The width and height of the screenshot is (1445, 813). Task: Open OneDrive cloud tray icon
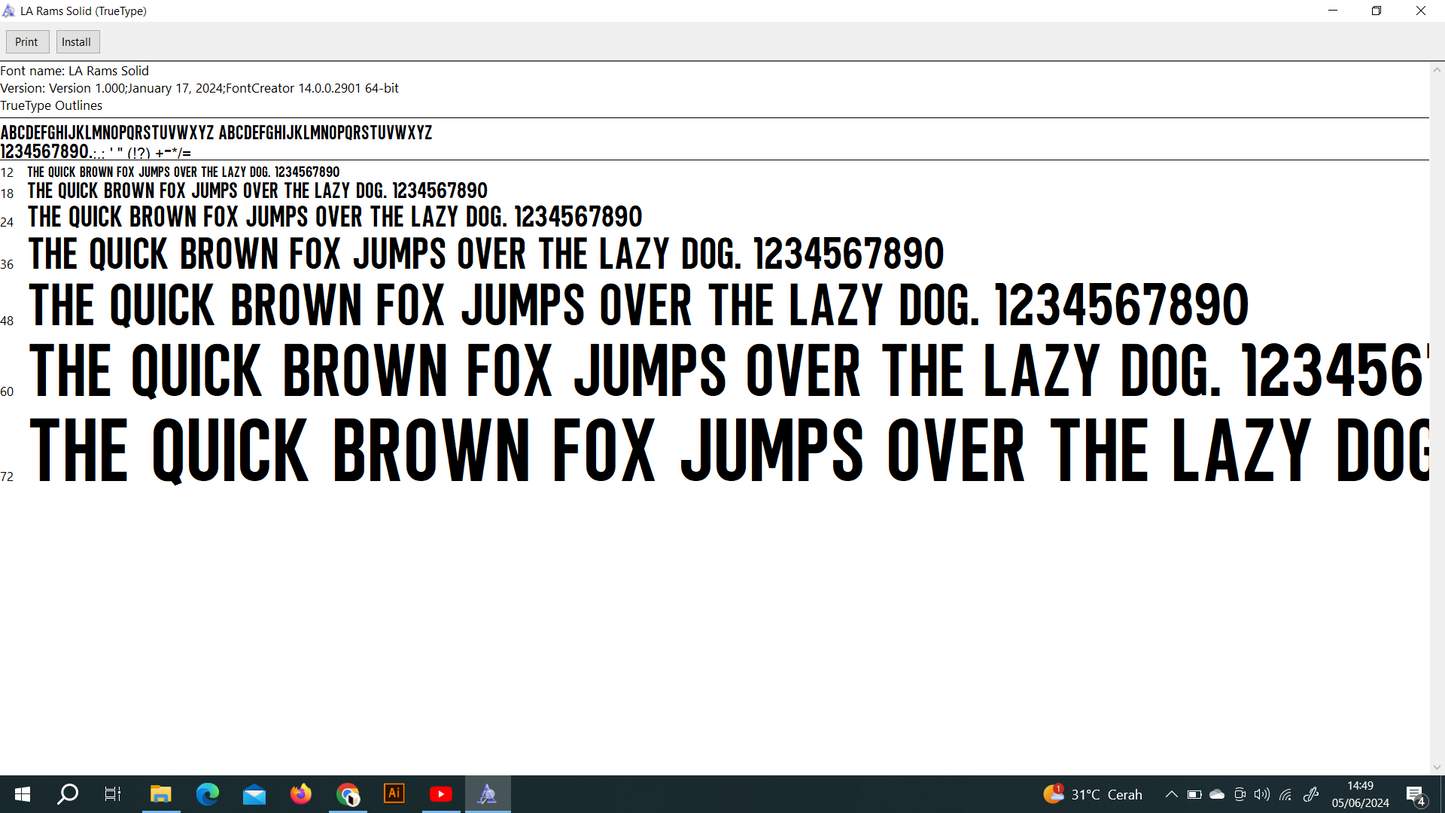[1217, 794]
